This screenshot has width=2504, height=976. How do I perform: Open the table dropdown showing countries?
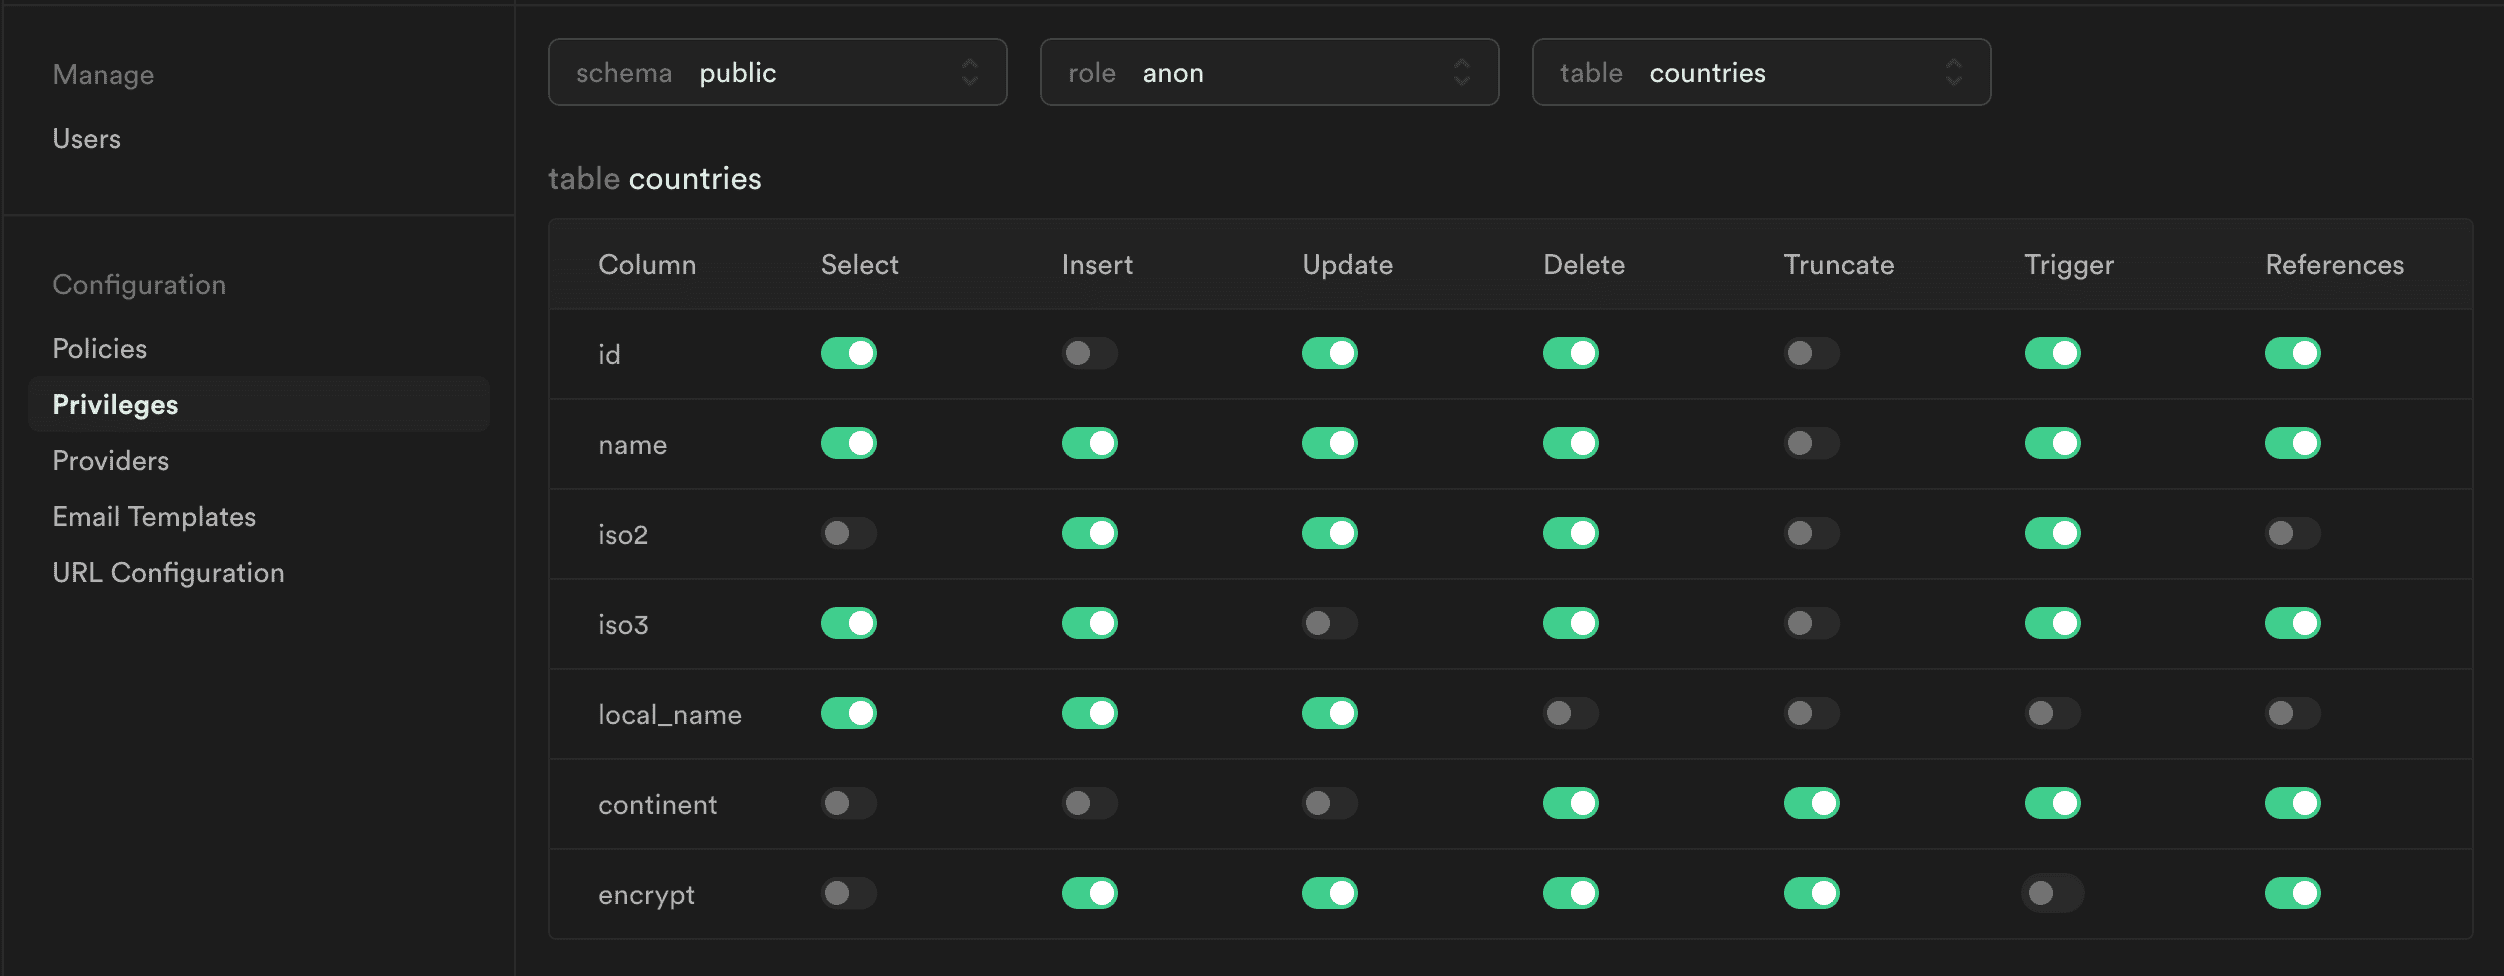point(1760,72)
